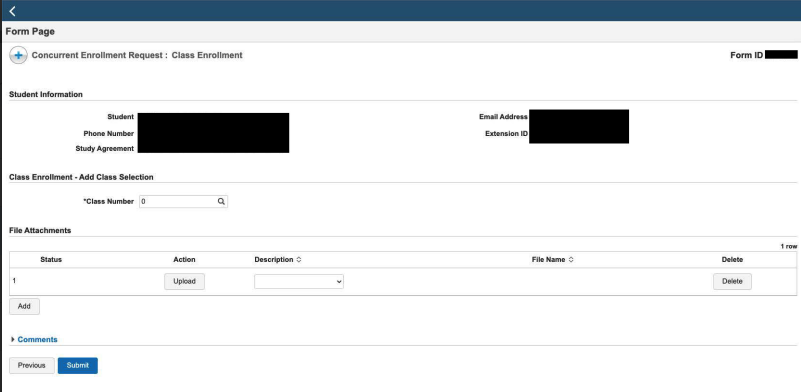
Task: Click the Phone Number label
Action: [x=109, y=134]
